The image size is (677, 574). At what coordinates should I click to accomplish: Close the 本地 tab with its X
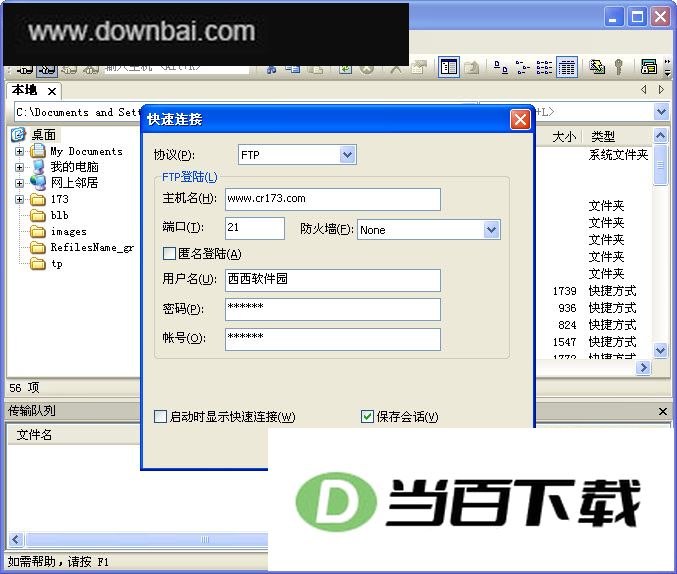tap(52, 92)
